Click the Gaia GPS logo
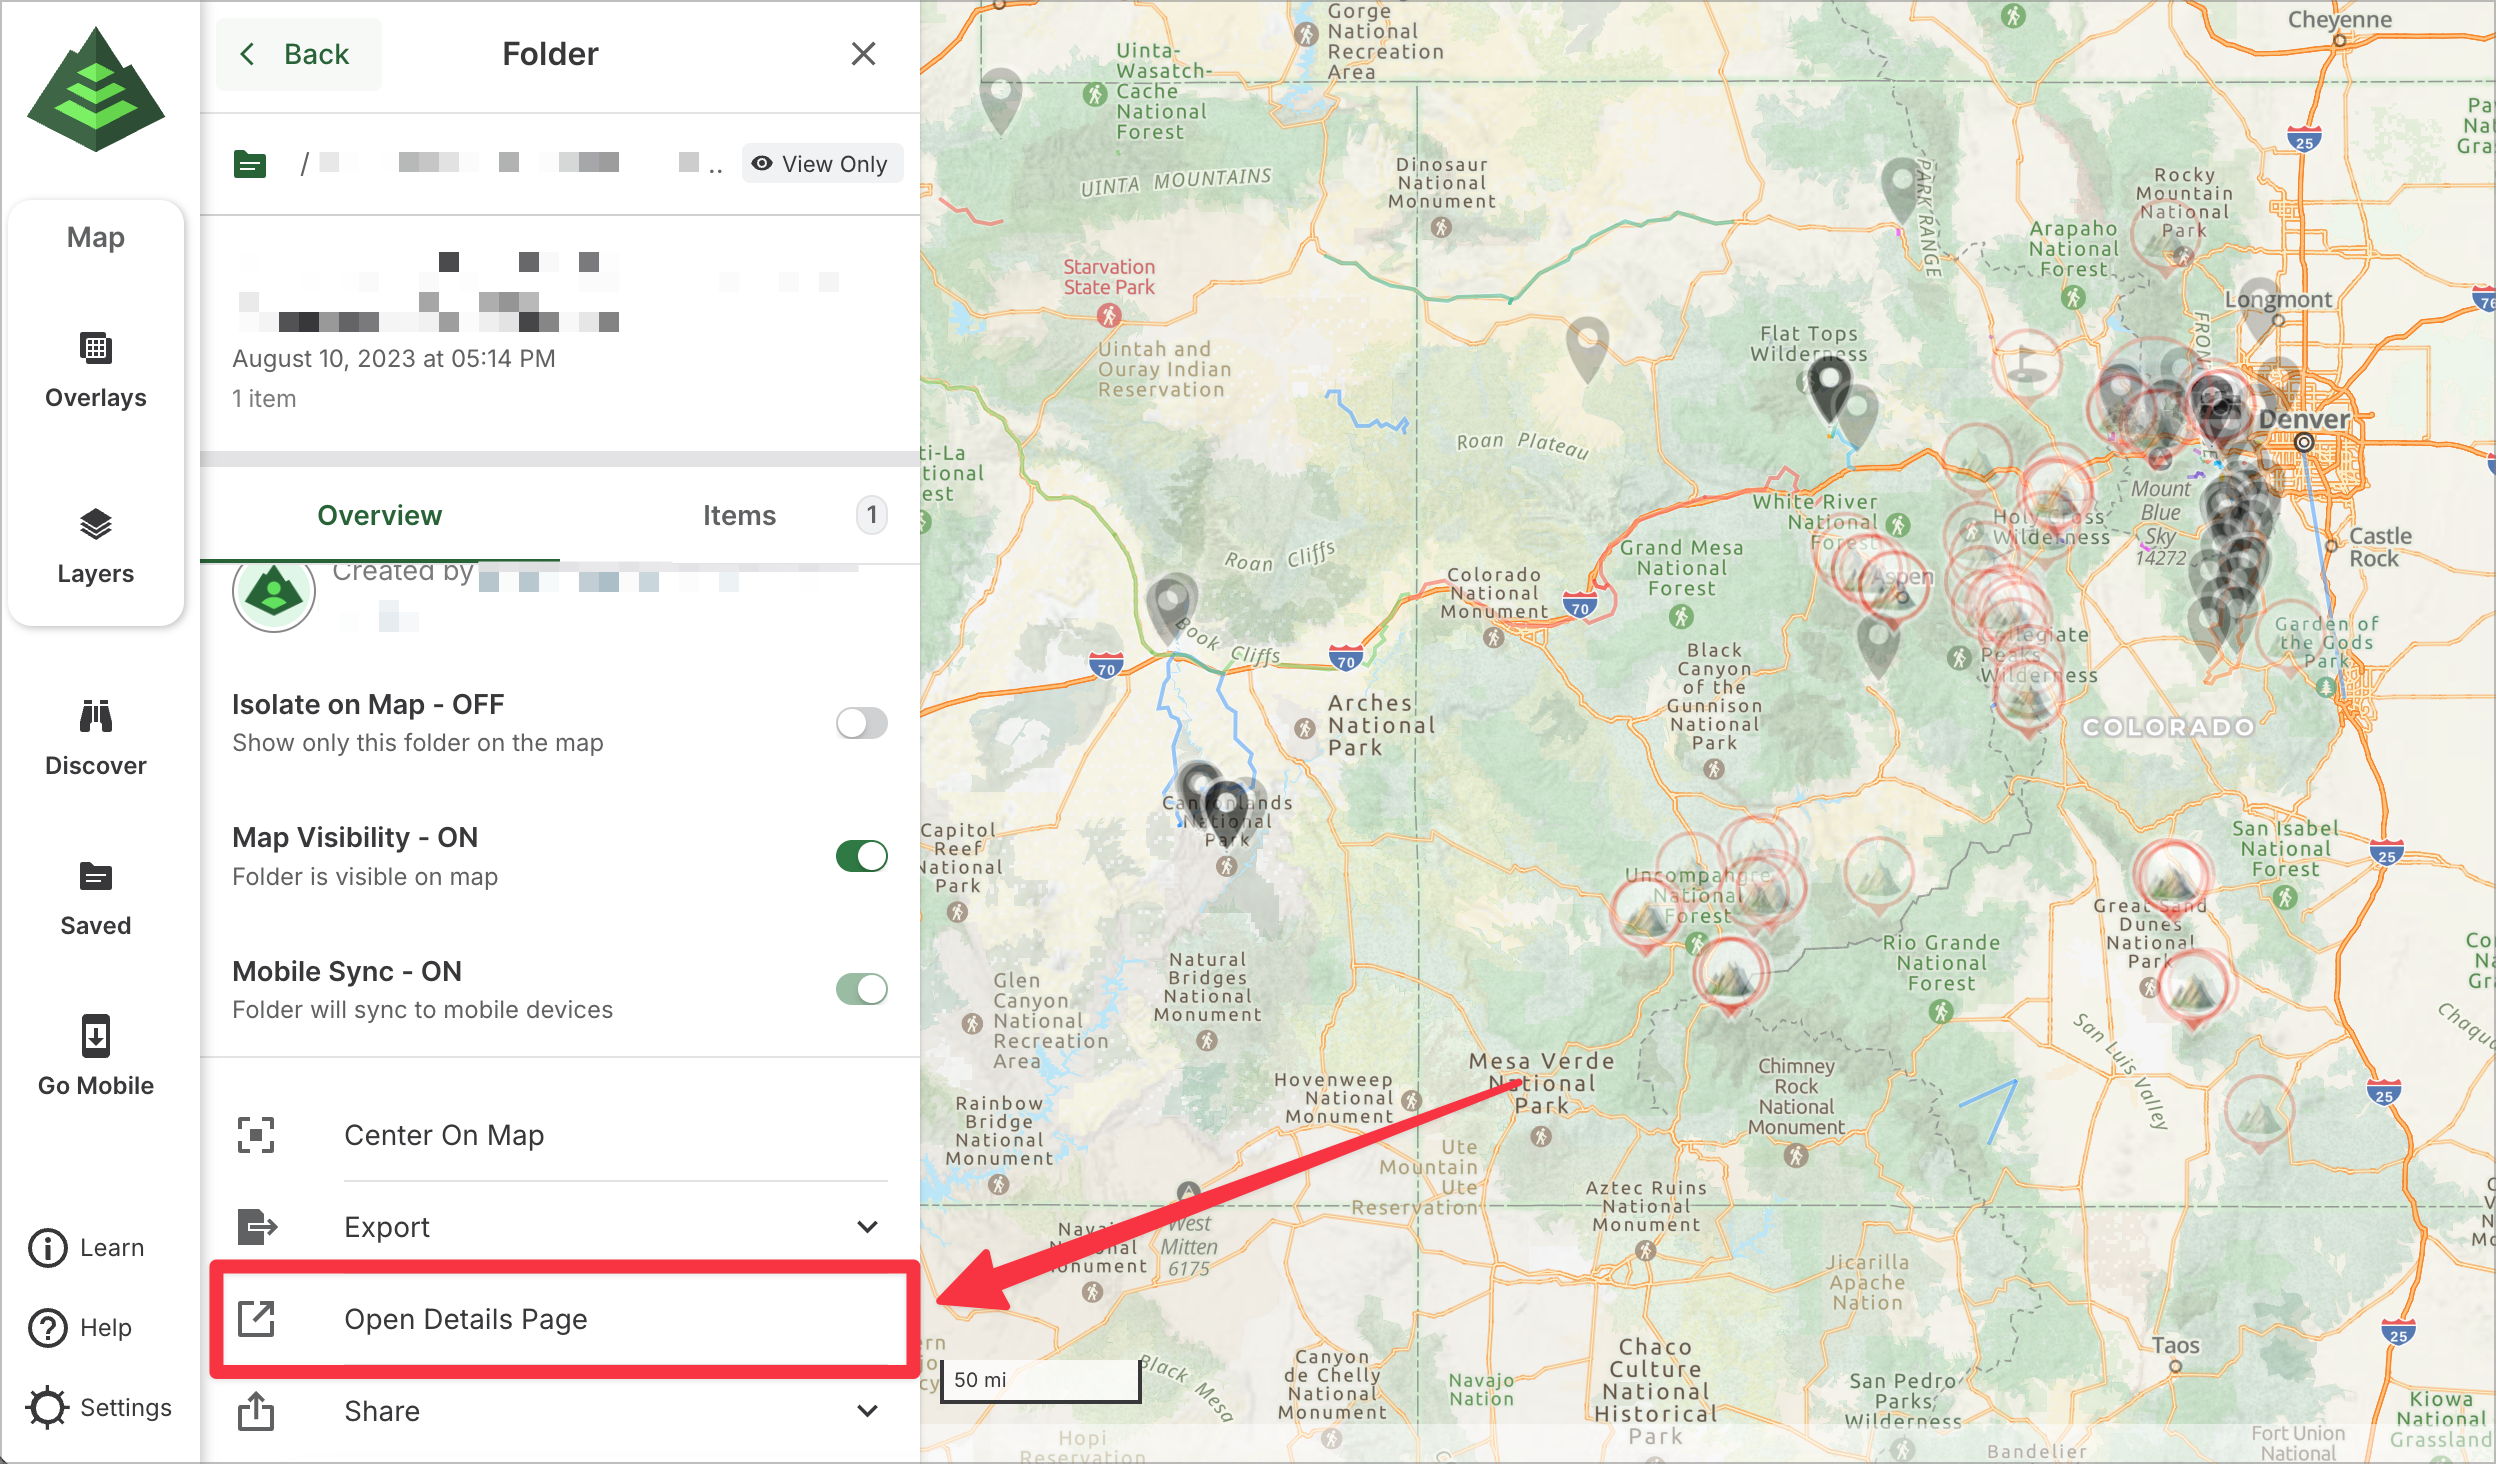 coord(96,90)
